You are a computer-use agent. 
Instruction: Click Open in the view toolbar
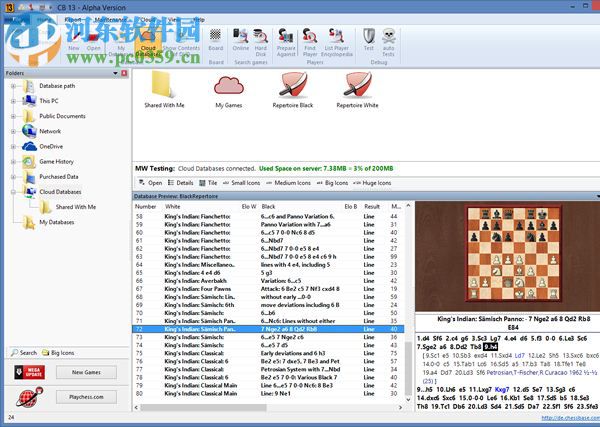150,183
